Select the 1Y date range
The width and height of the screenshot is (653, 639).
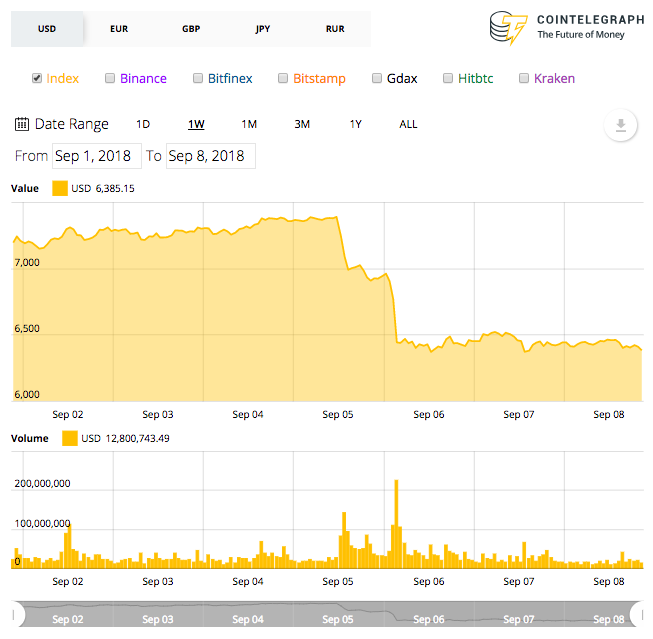tap(355, 124)
